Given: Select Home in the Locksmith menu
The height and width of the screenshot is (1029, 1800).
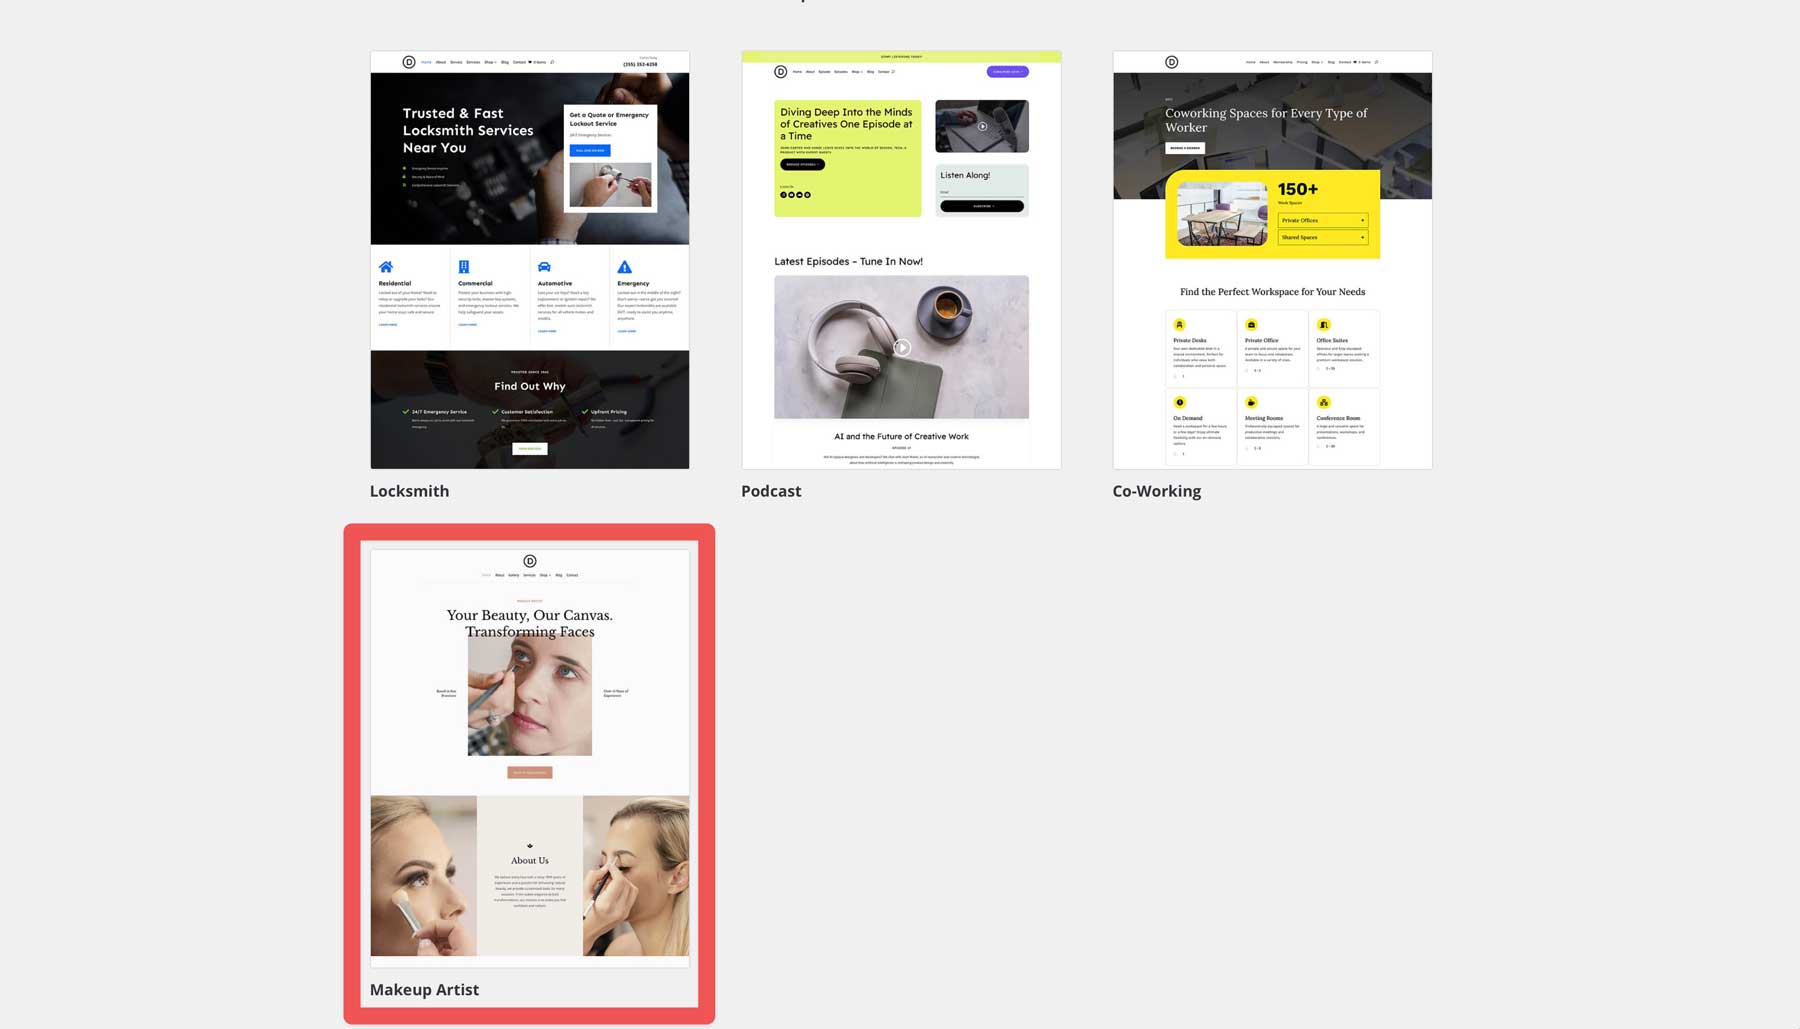Looking at the screenshot, I should click(426, 62).
